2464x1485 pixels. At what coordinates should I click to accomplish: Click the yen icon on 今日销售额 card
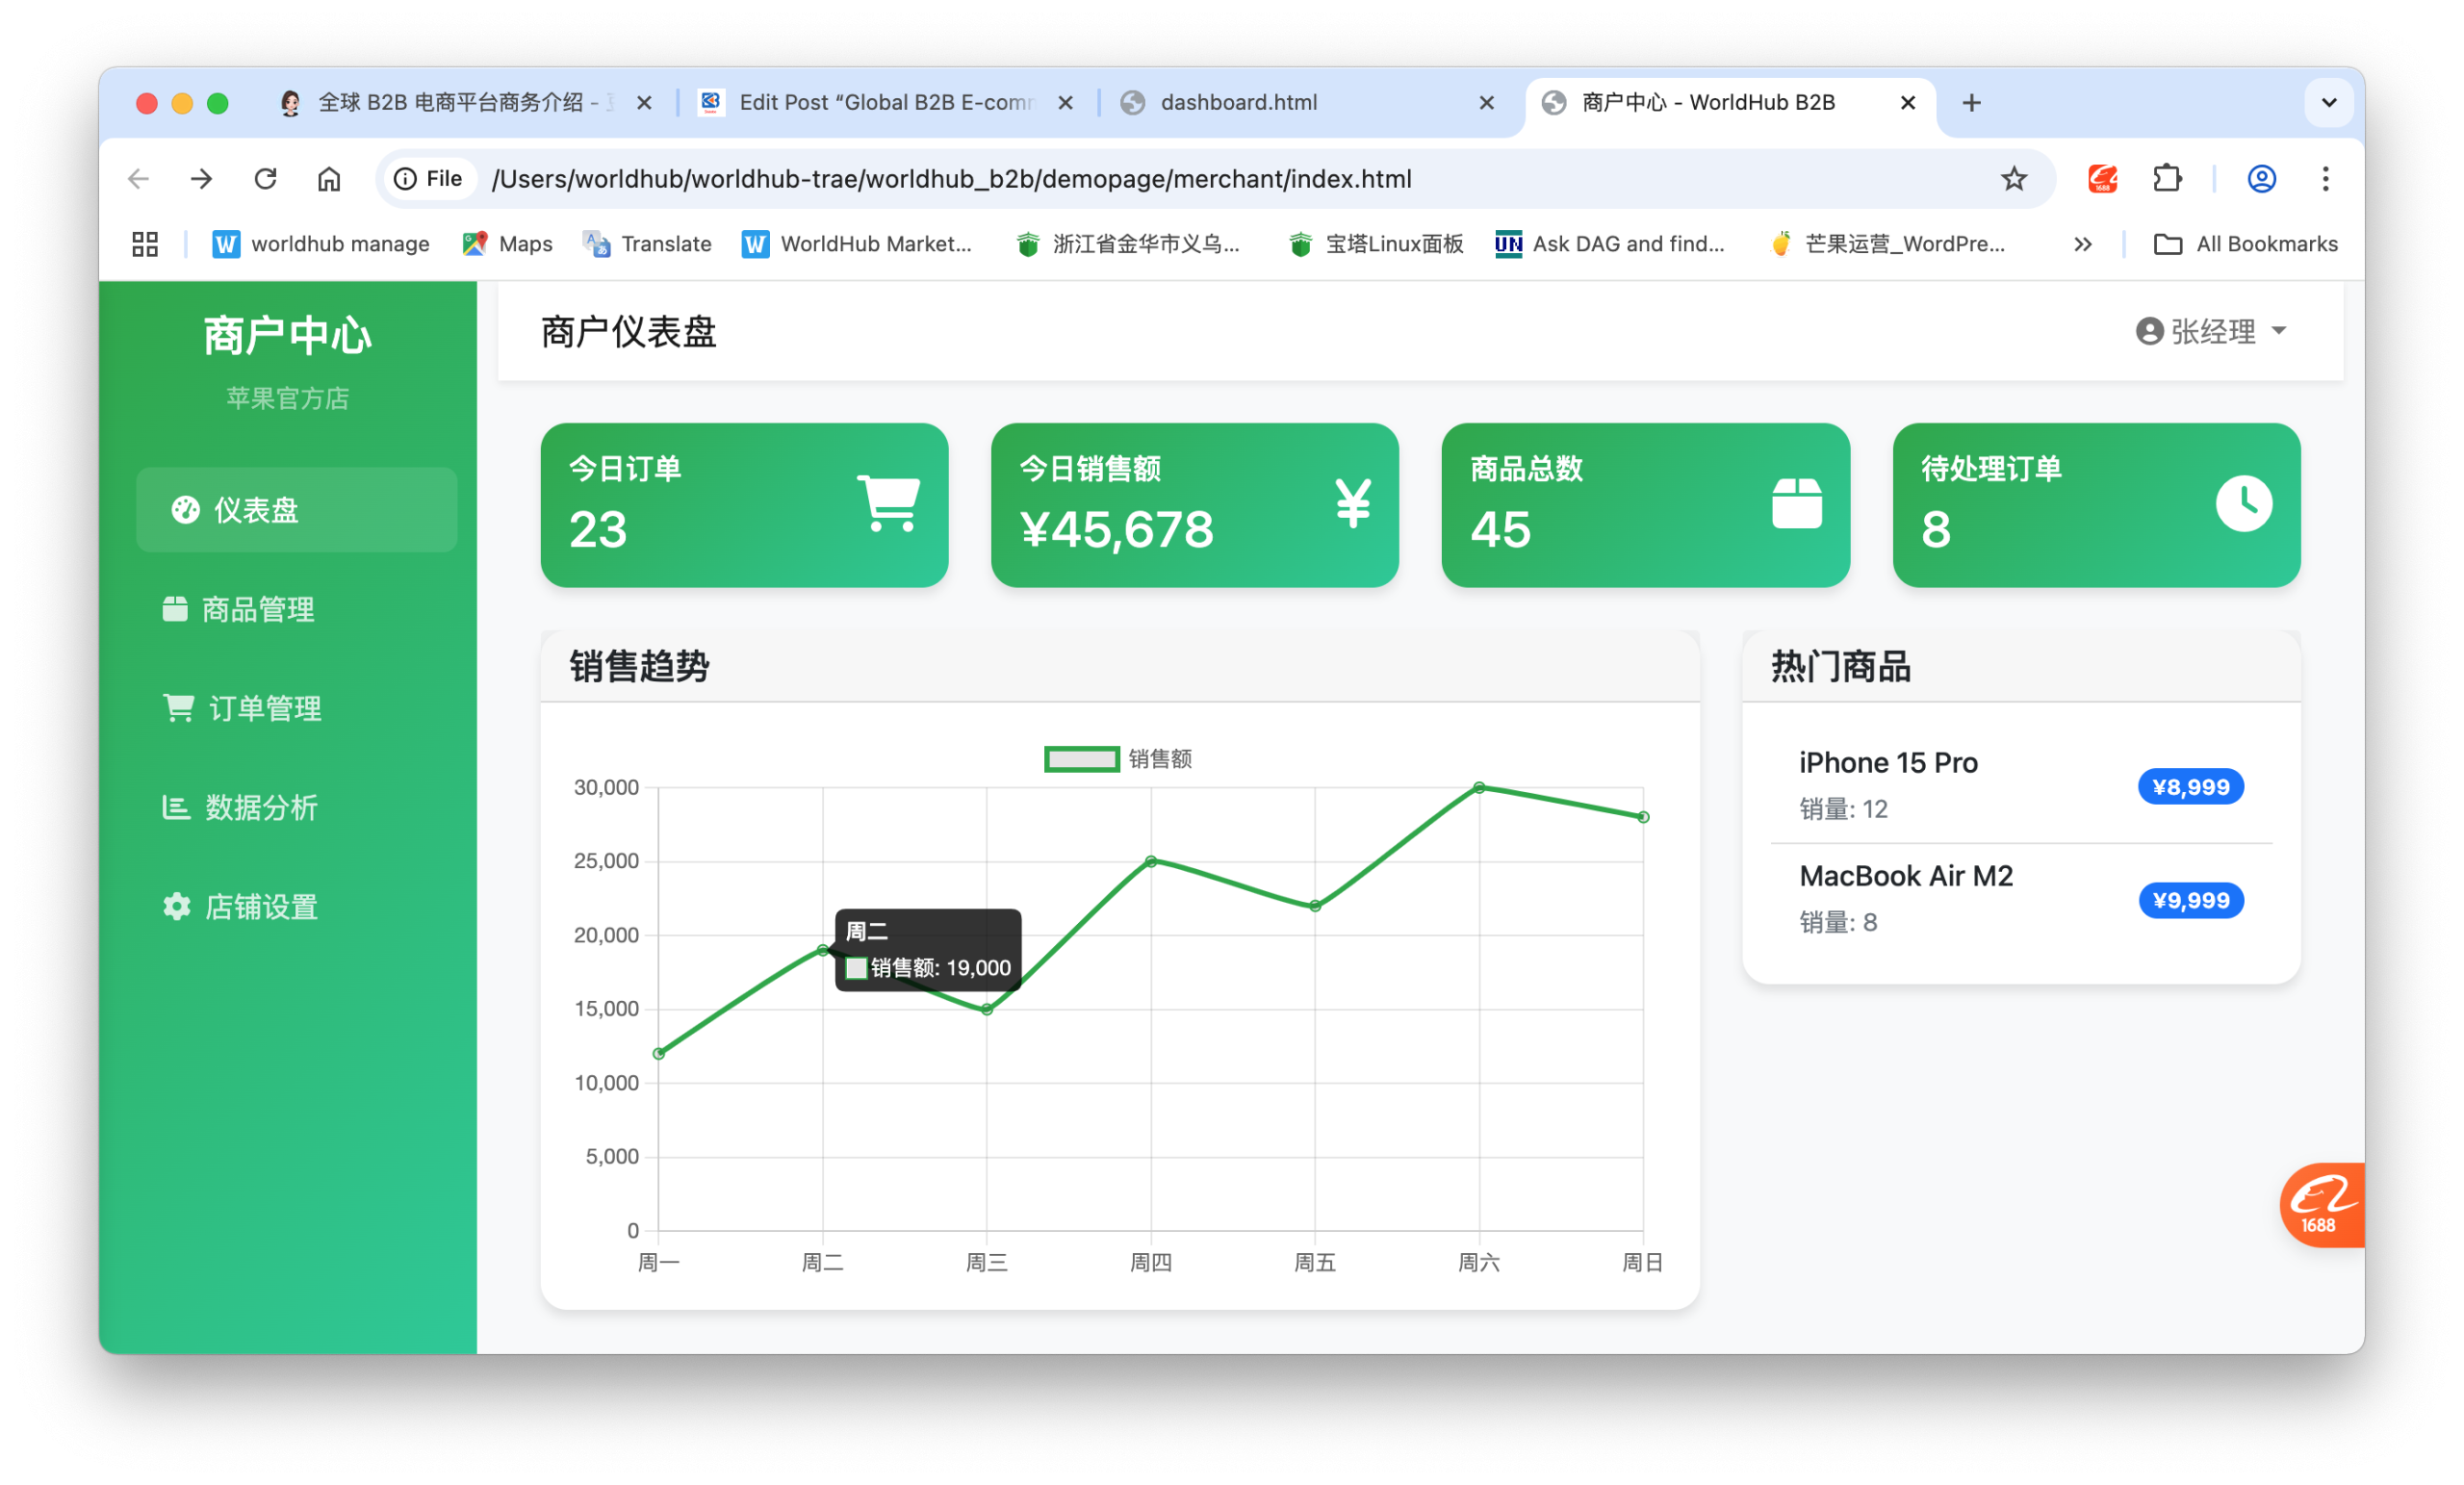(1352, 503)
